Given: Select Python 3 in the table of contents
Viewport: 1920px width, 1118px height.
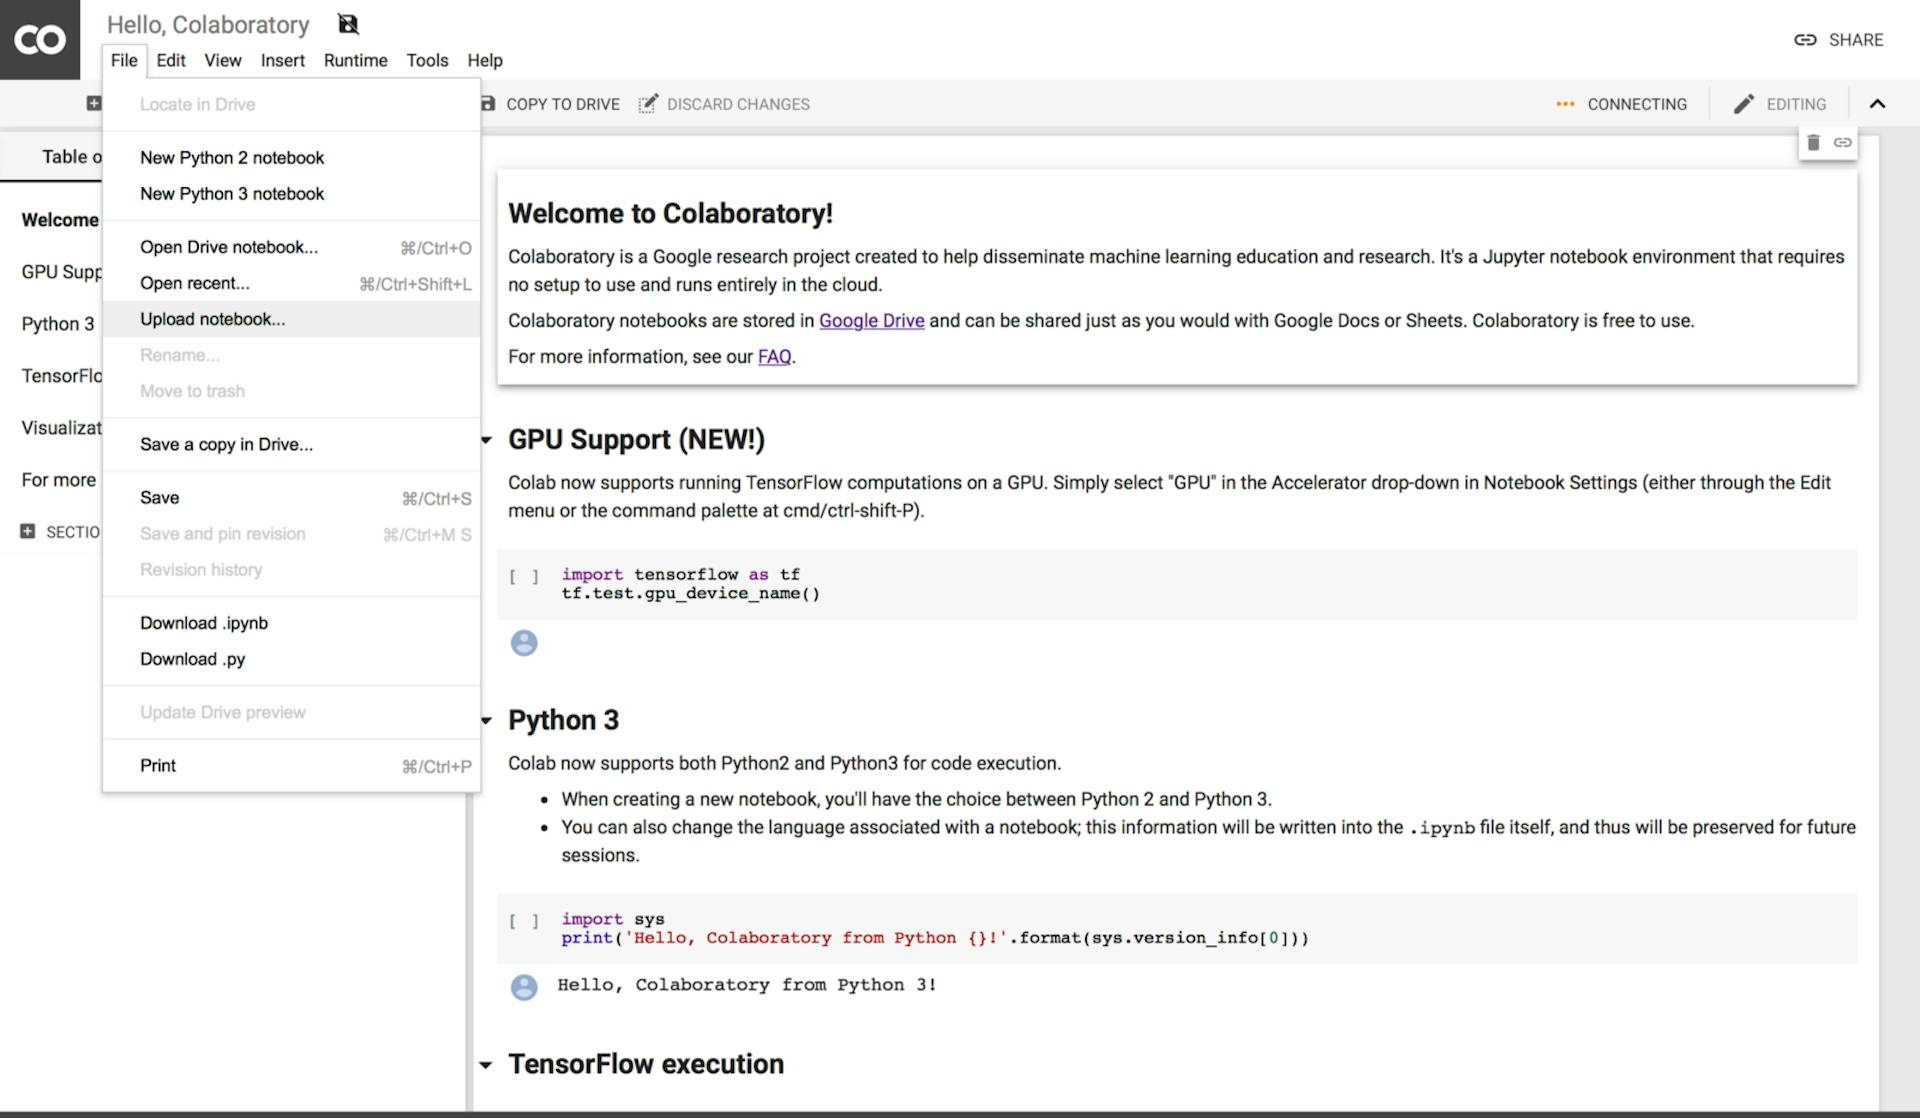Looking at the screenshot, I should pyautogui.click(x=57, y=323).
